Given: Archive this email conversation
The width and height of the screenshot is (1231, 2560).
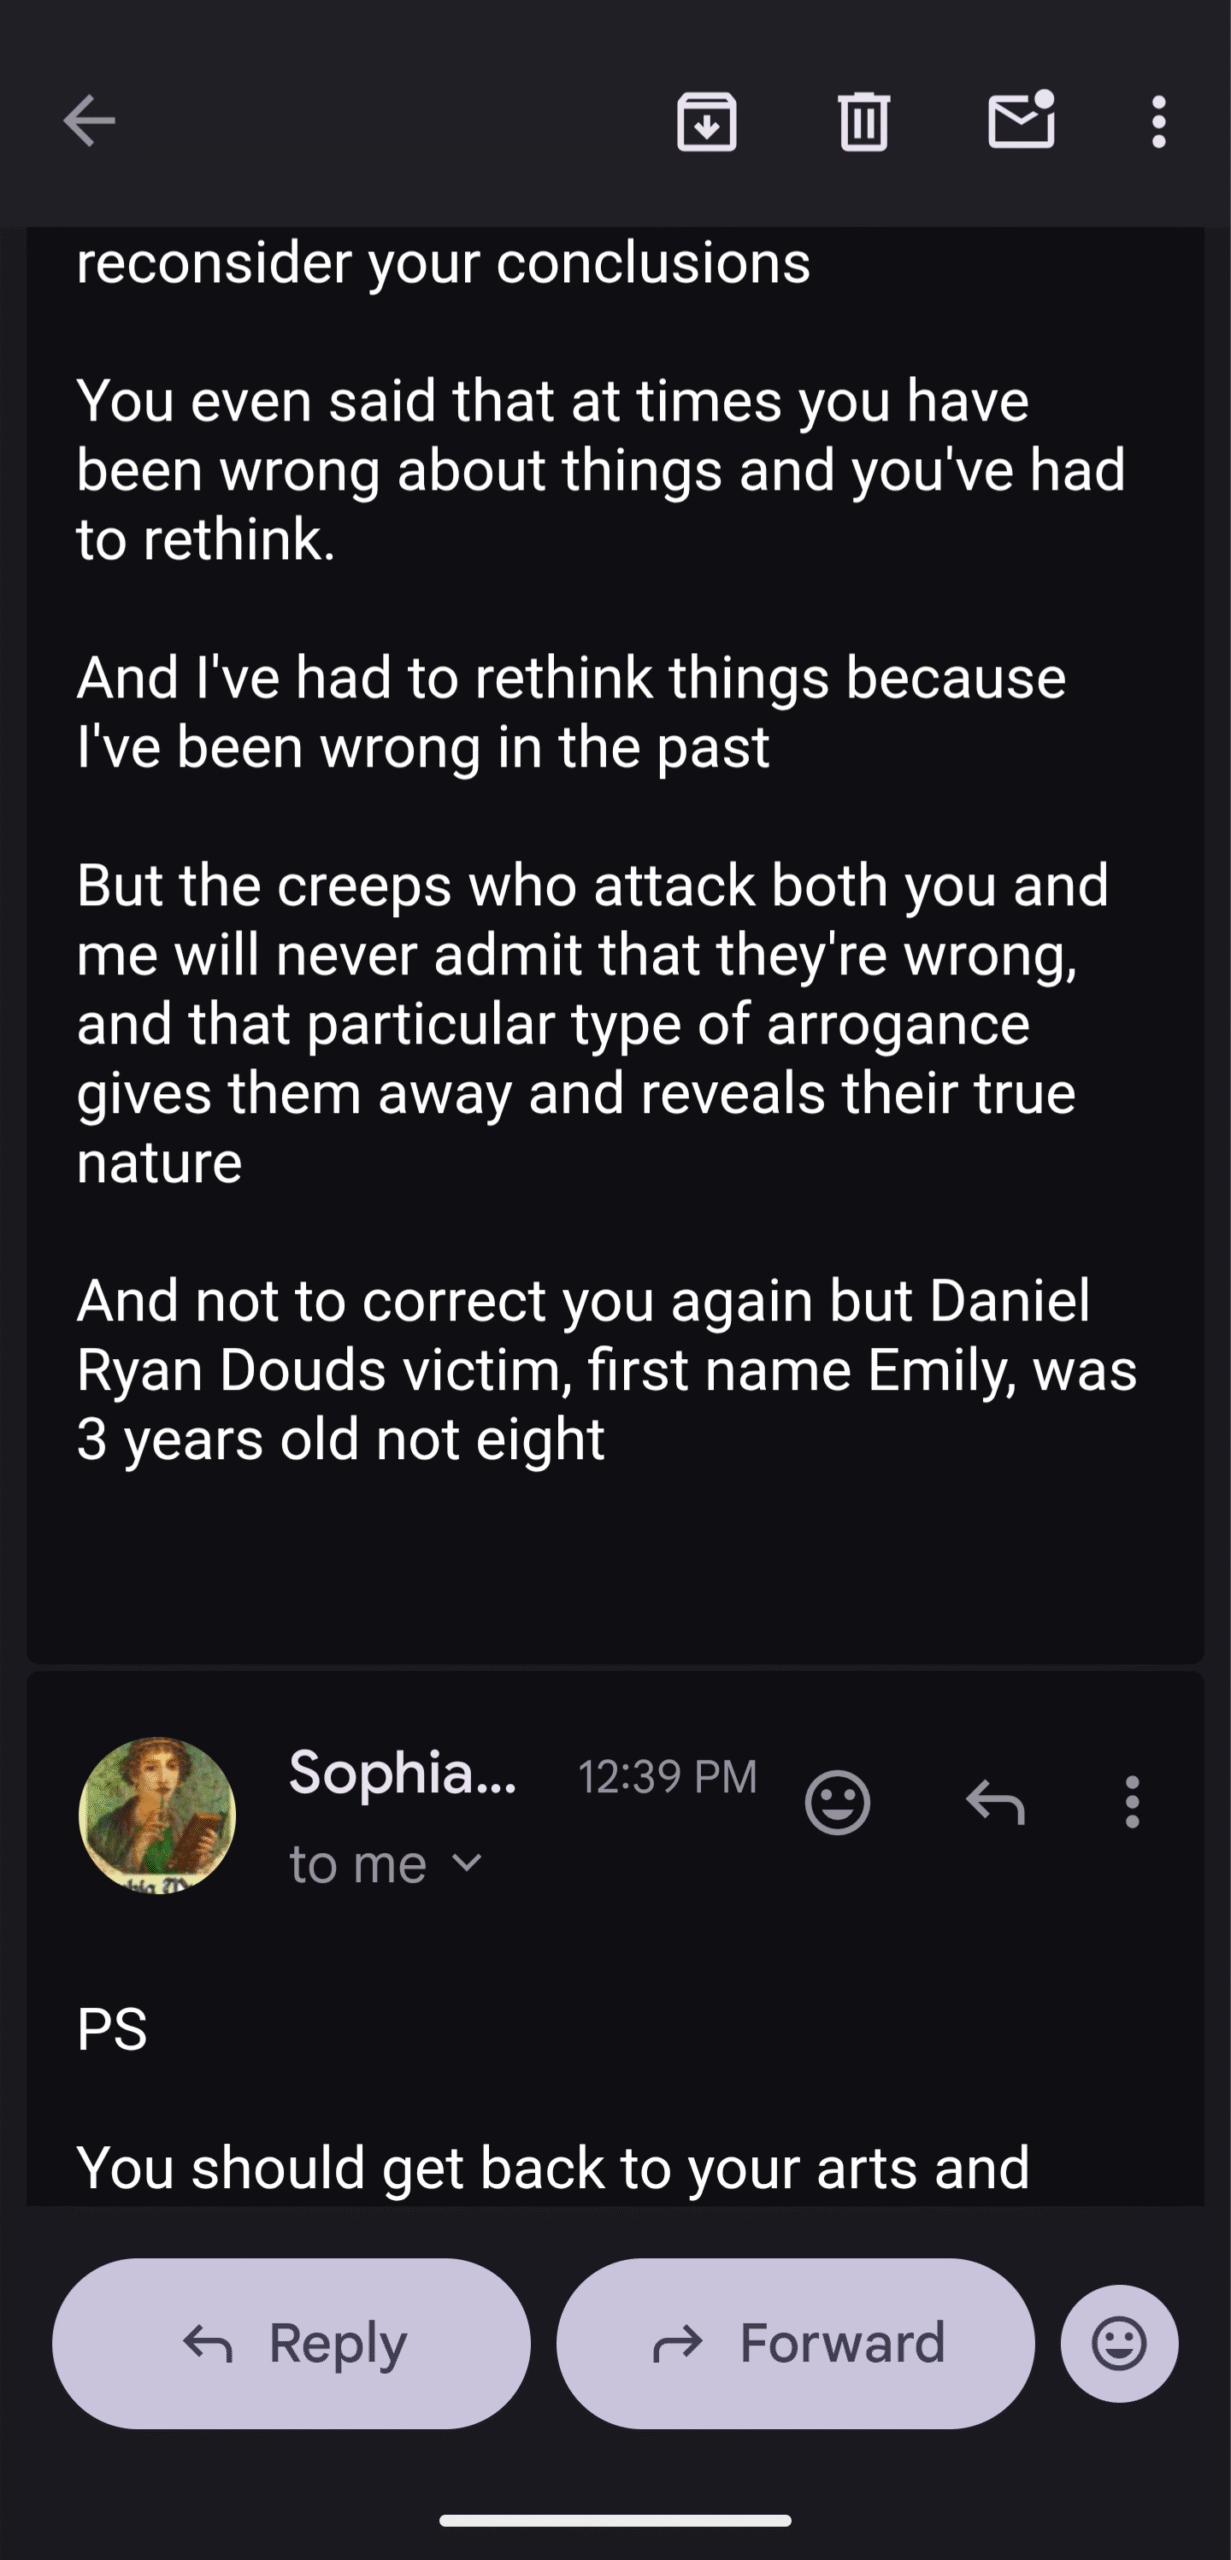Looking at the screenshot, I should 707,122.
